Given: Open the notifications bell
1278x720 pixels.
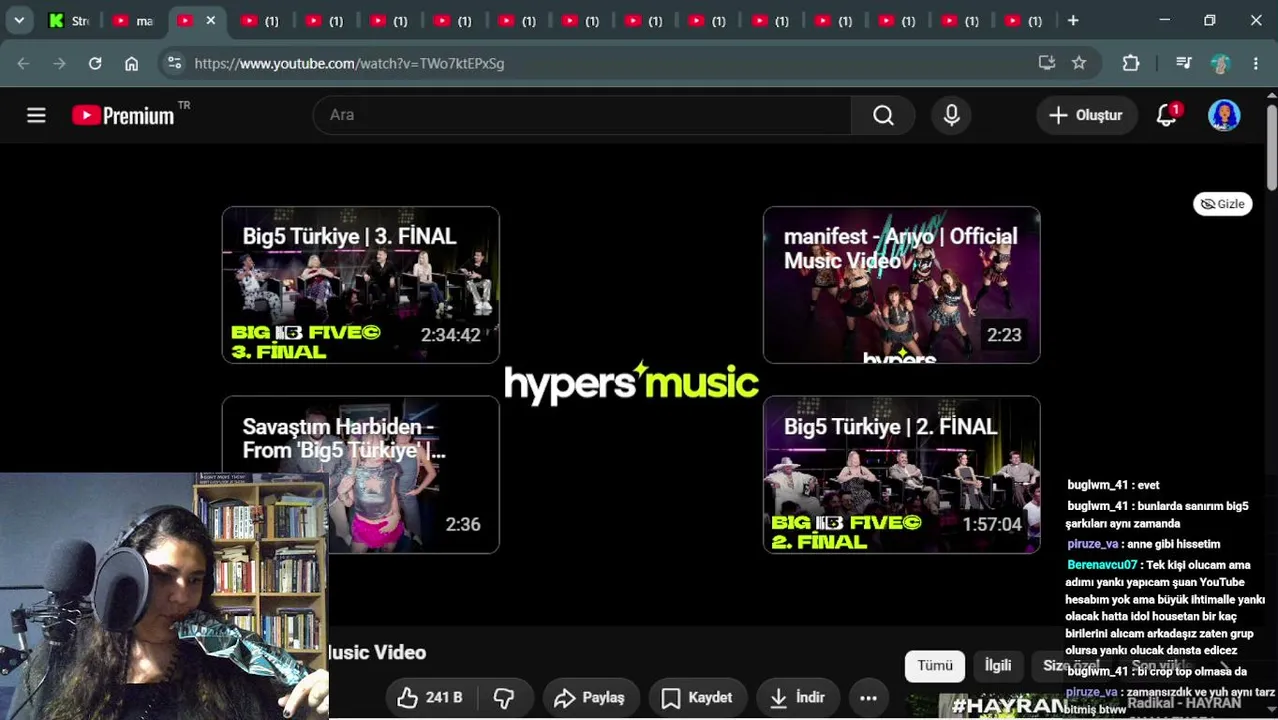Looking at the screenshot, I should 1167,115.
